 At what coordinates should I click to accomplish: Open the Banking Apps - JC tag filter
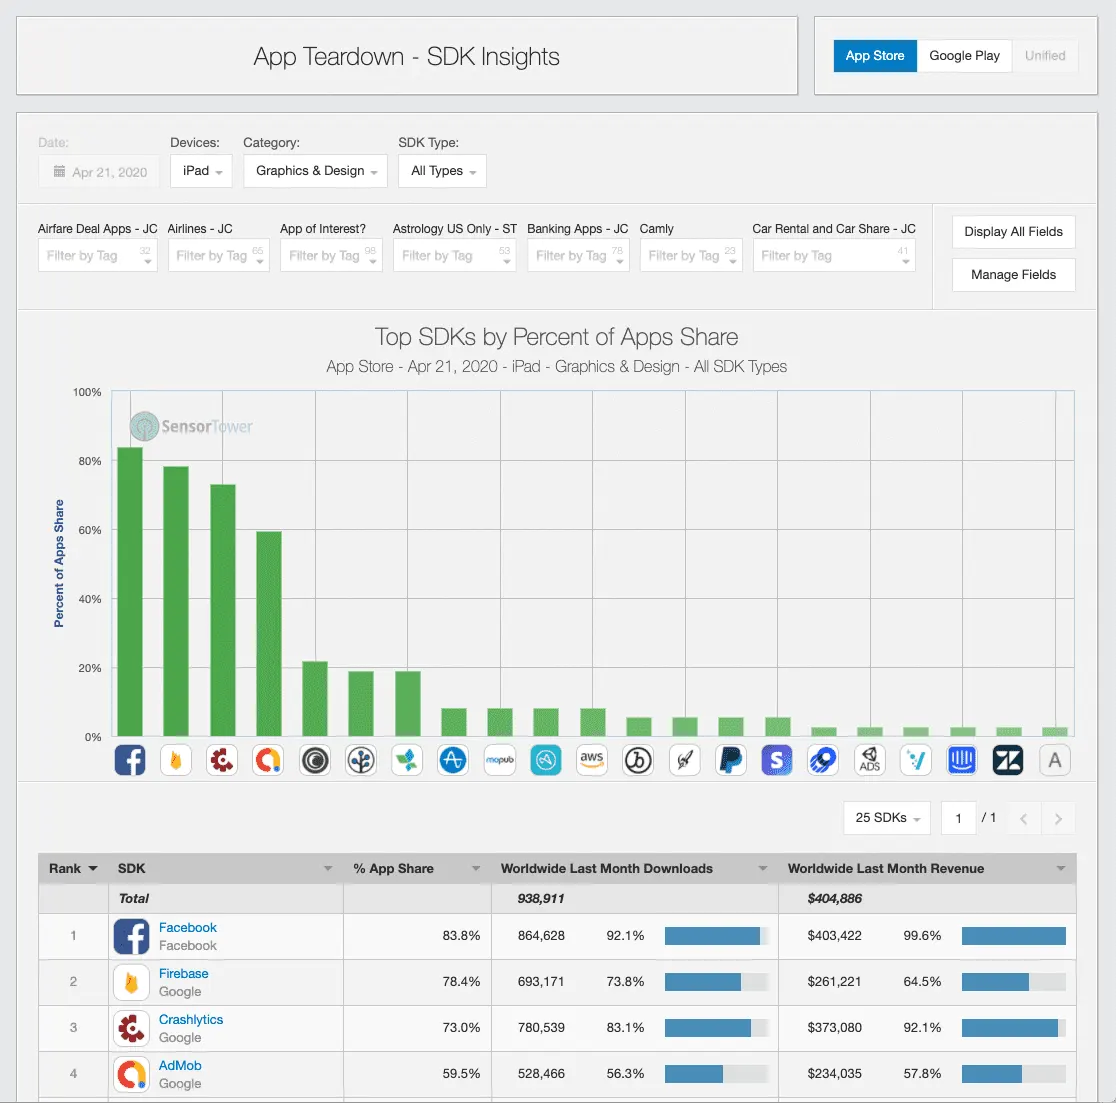[x=578, y=255]
